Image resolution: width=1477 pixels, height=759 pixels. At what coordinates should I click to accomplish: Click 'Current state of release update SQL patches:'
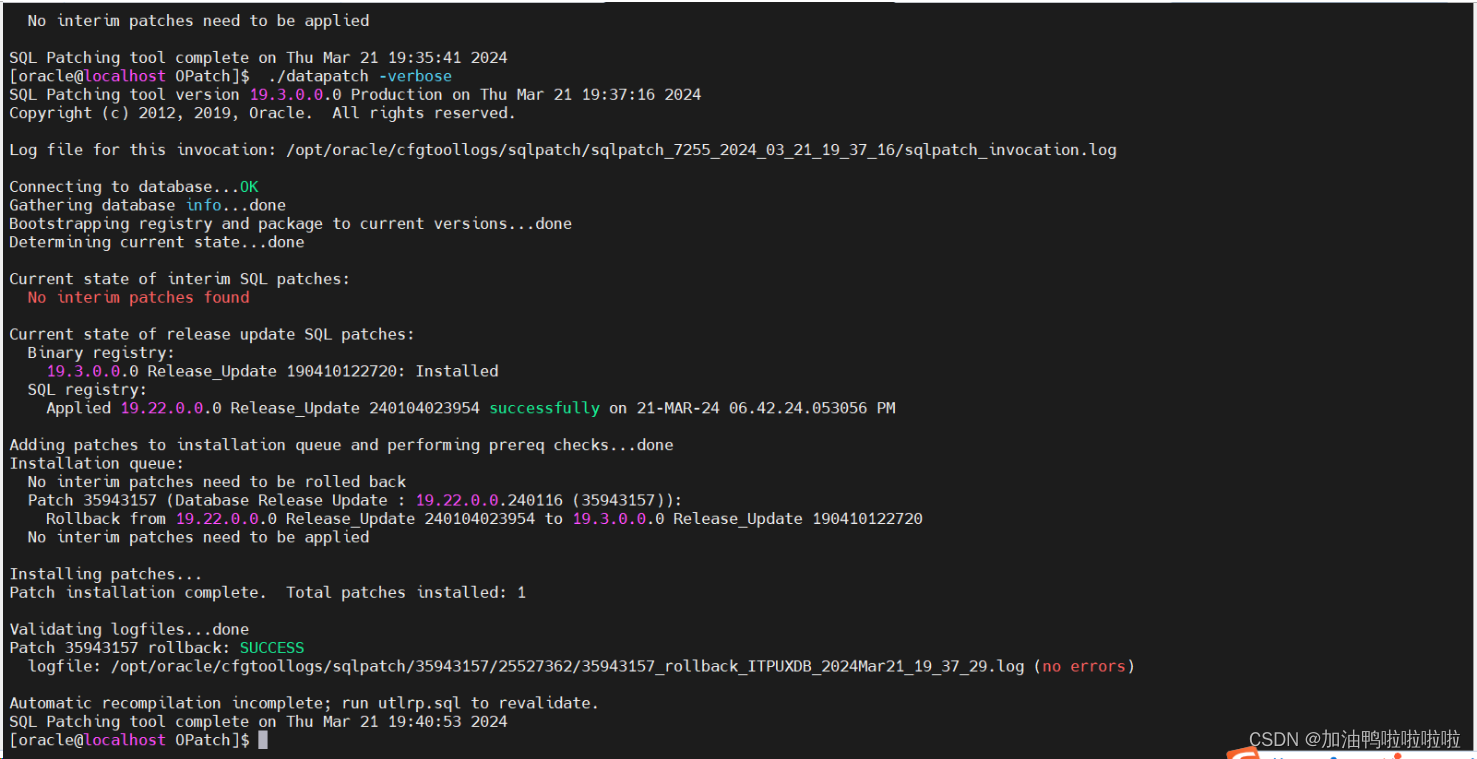pos(211,334)
